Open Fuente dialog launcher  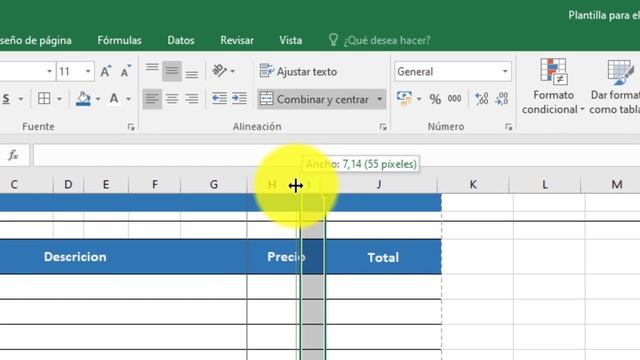tap(131, 127)
